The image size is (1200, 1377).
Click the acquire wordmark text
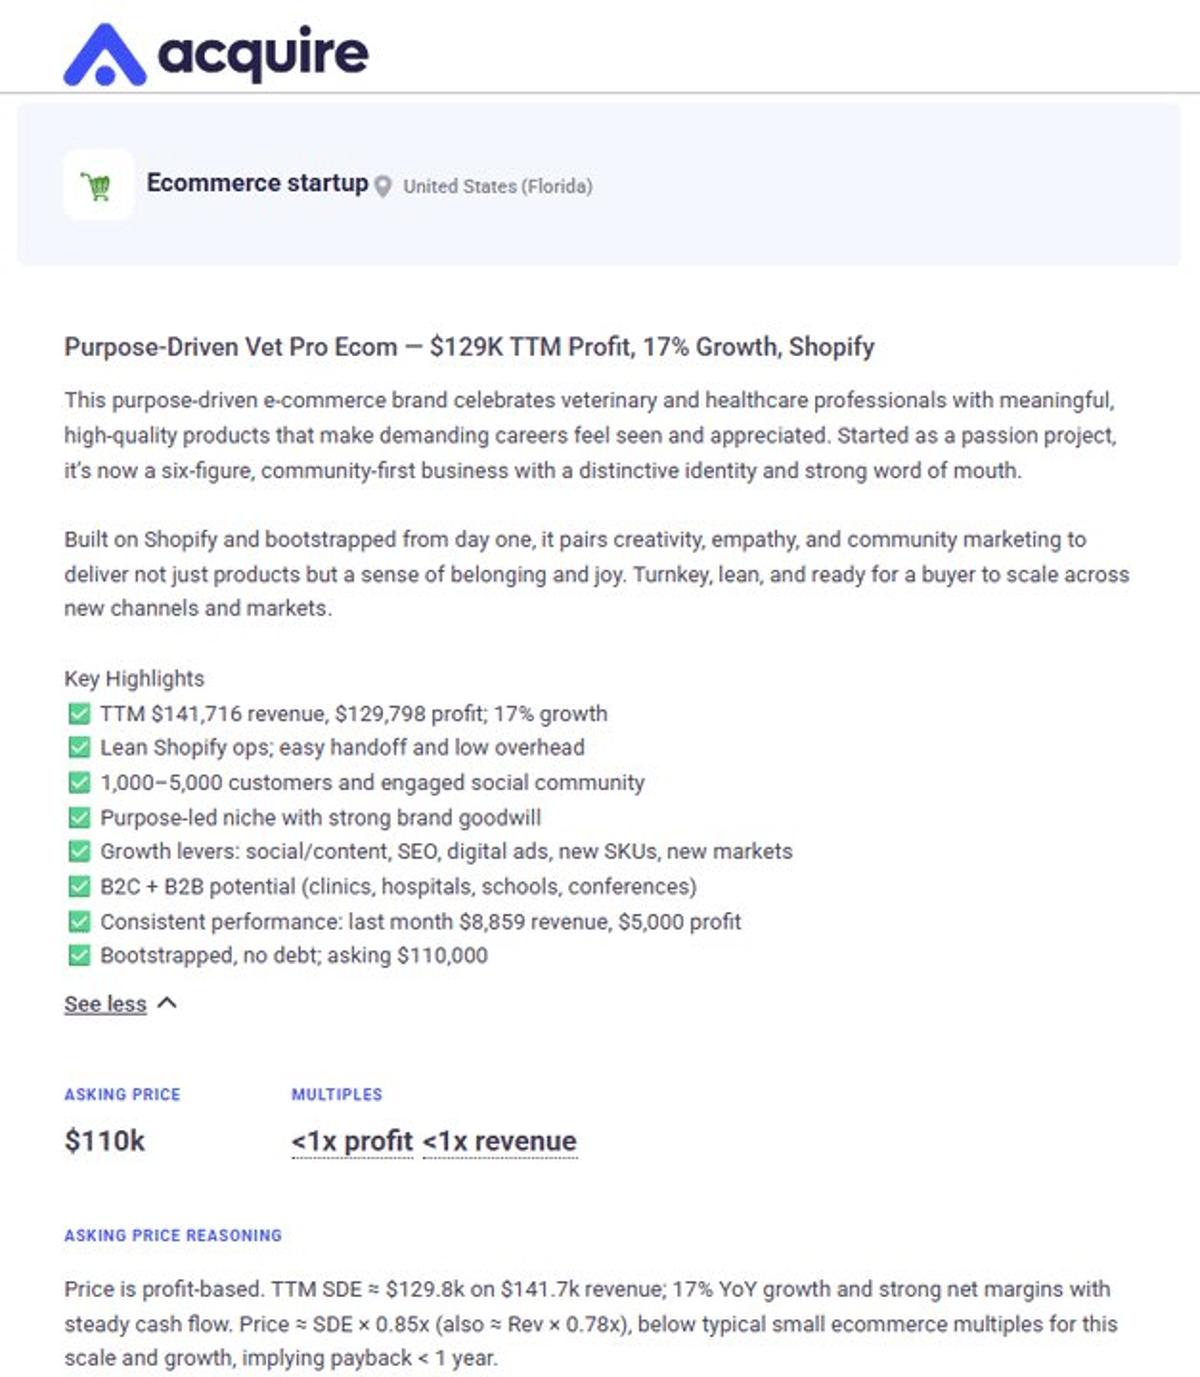tap(263, 54)
